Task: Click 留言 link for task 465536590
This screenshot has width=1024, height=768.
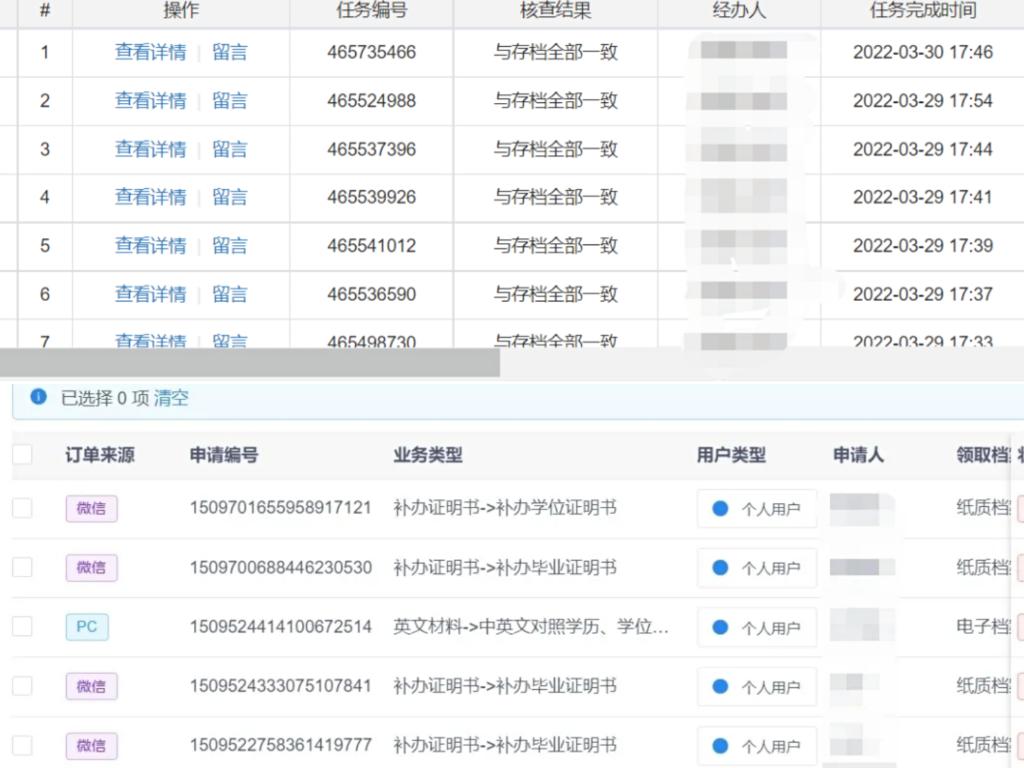Action: (229, 294)
